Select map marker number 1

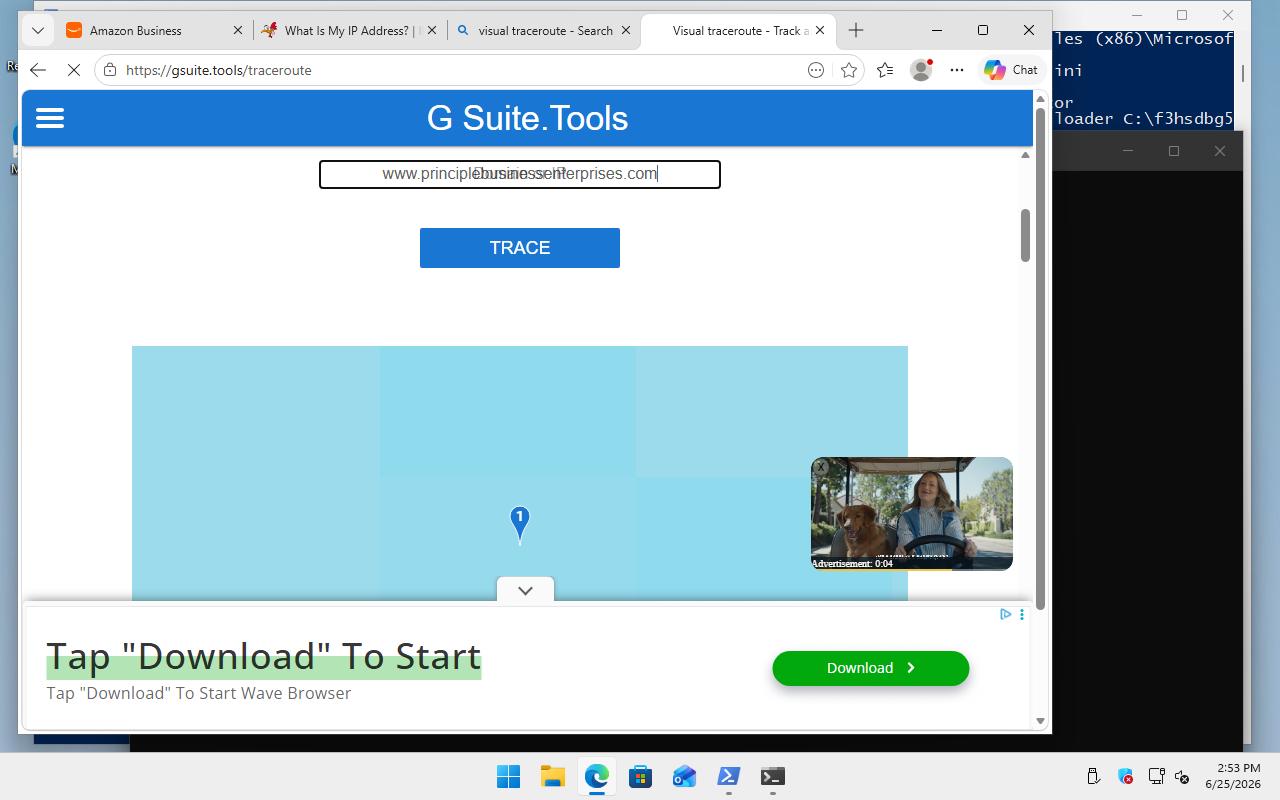[520, 522]
